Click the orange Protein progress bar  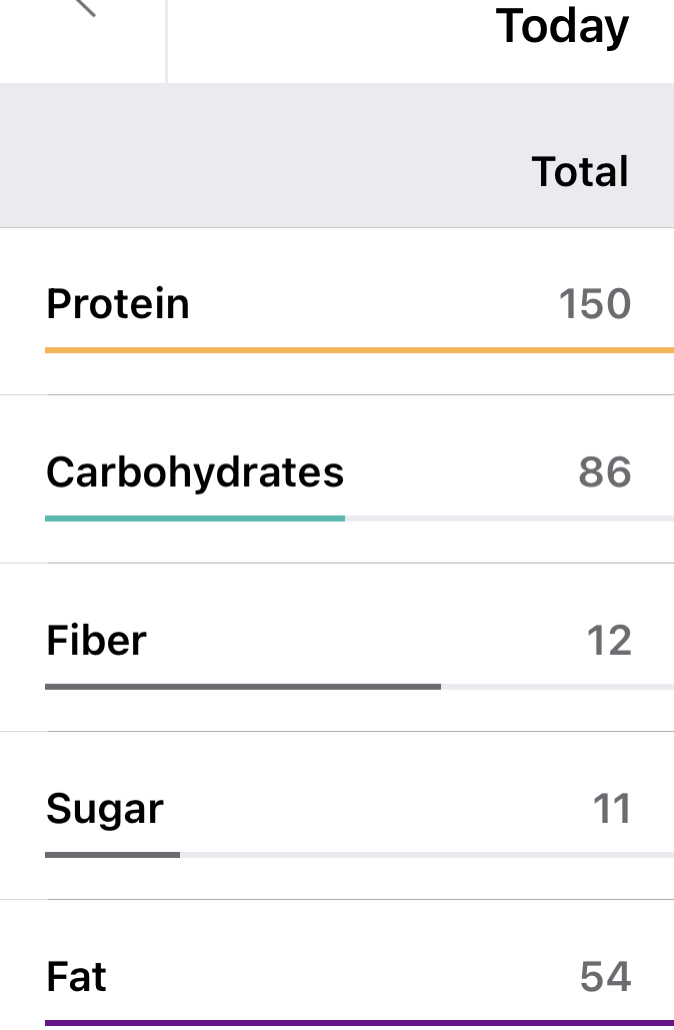(359, 350)
